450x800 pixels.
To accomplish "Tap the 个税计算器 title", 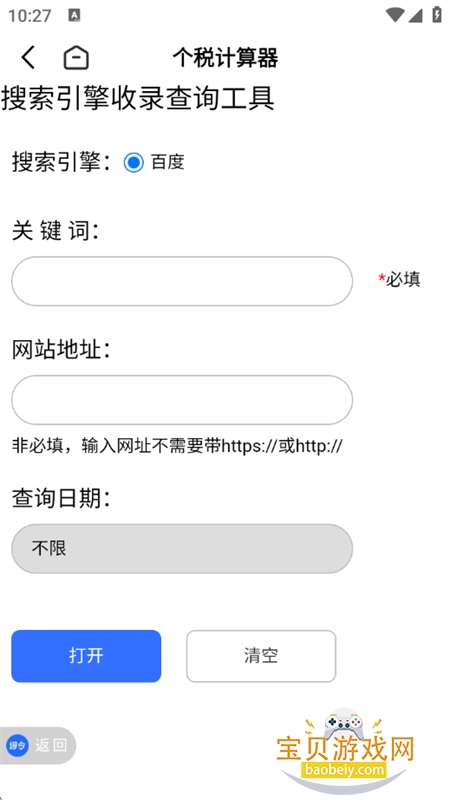I will pos(226,57).
